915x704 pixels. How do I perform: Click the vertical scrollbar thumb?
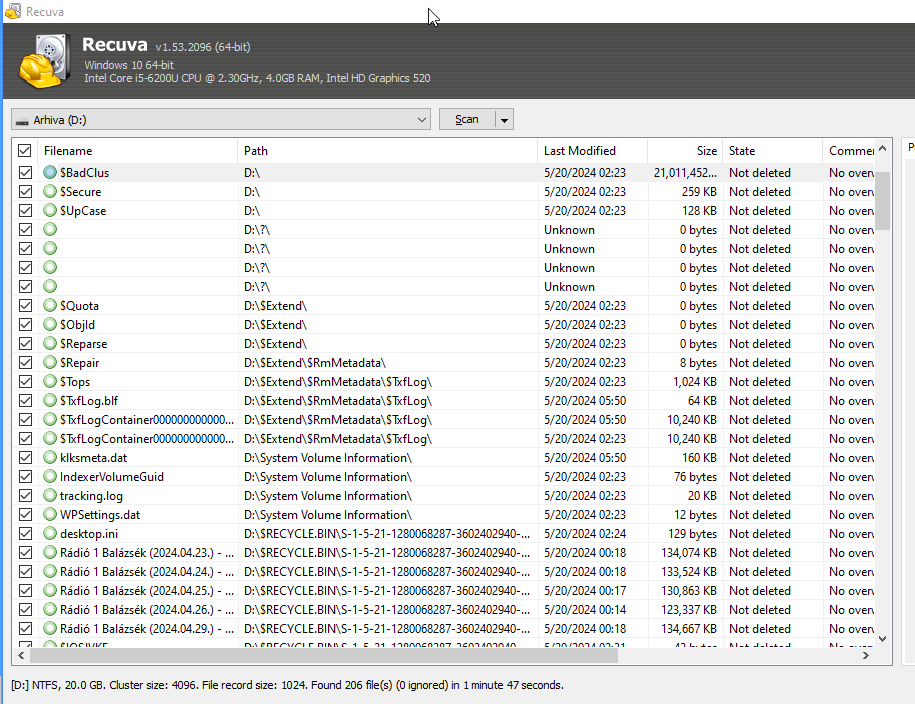(x=882, y=200)
